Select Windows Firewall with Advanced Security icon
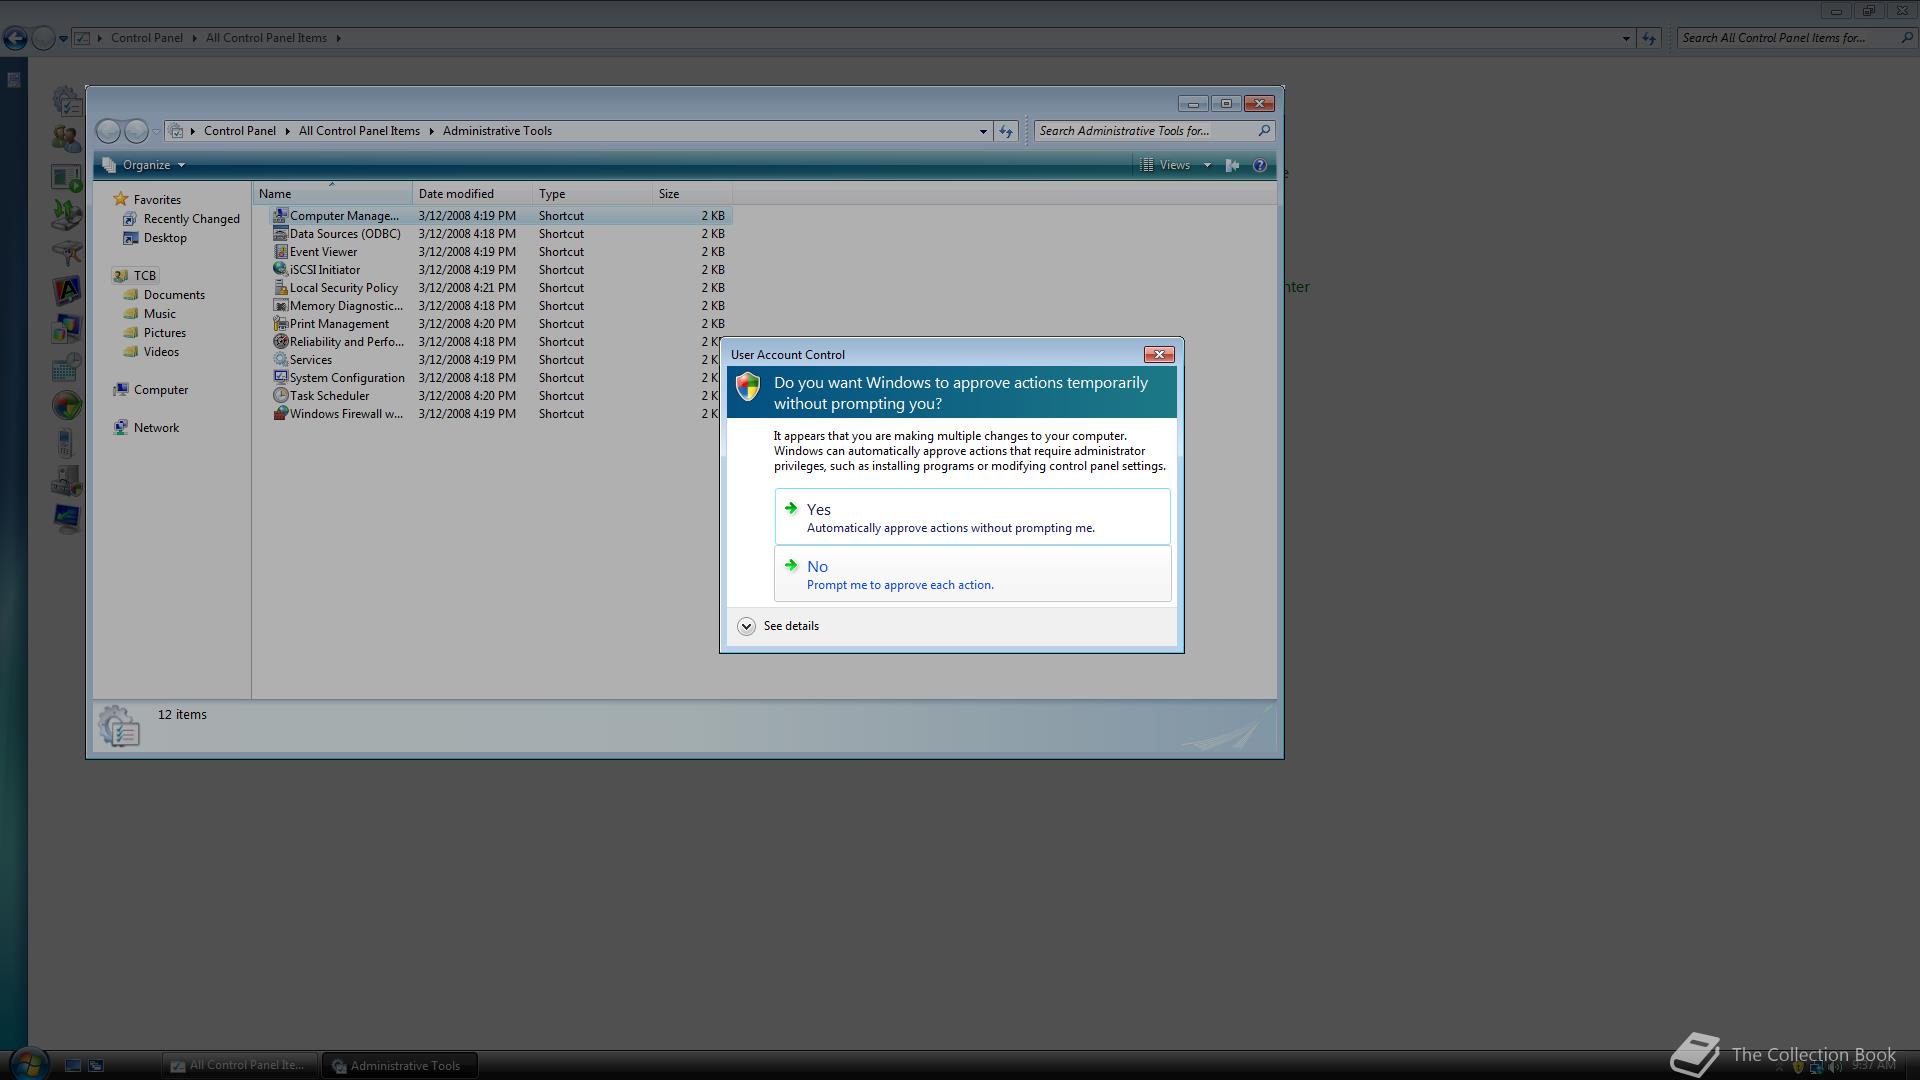1920x1080 pixels. 281,413
